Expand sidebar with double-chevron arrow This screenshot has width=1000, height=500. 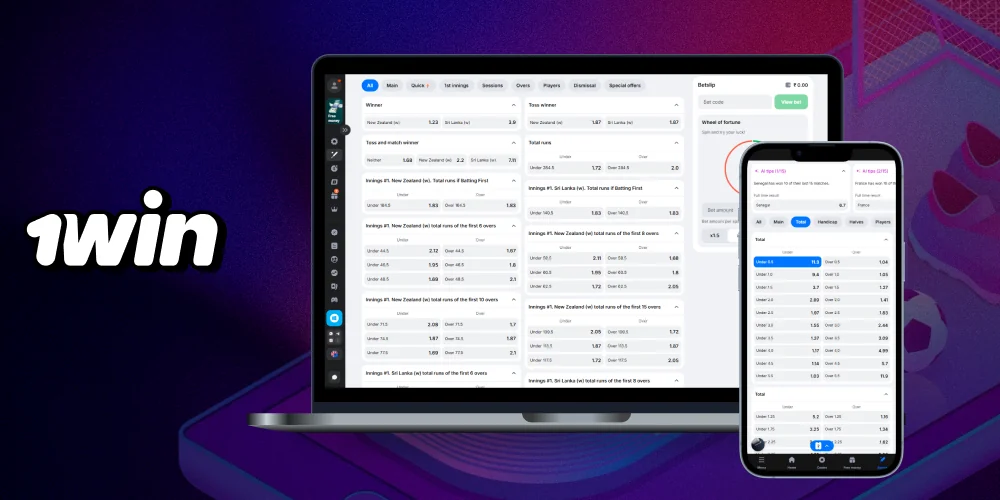(x=345, y=130)
